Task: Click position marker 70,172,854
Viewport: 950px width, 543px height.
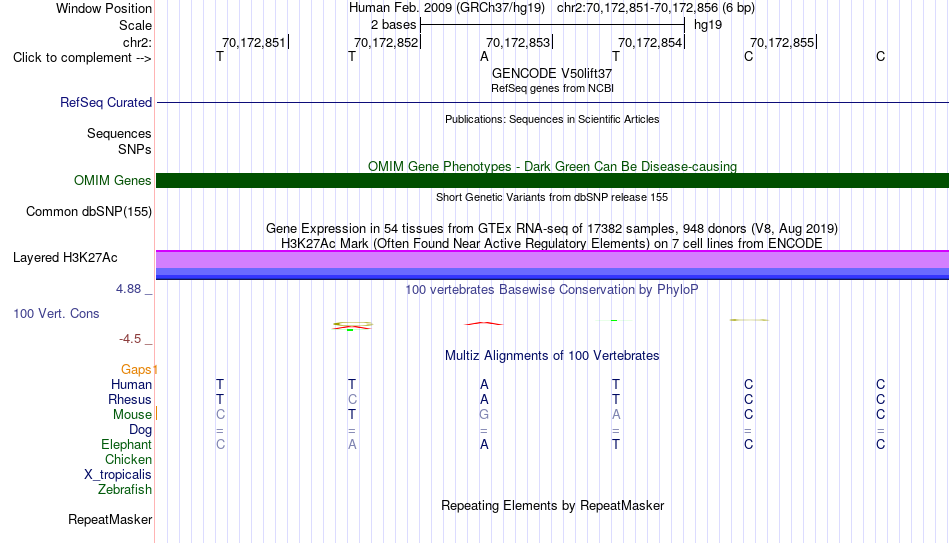Action: point(649,42)
